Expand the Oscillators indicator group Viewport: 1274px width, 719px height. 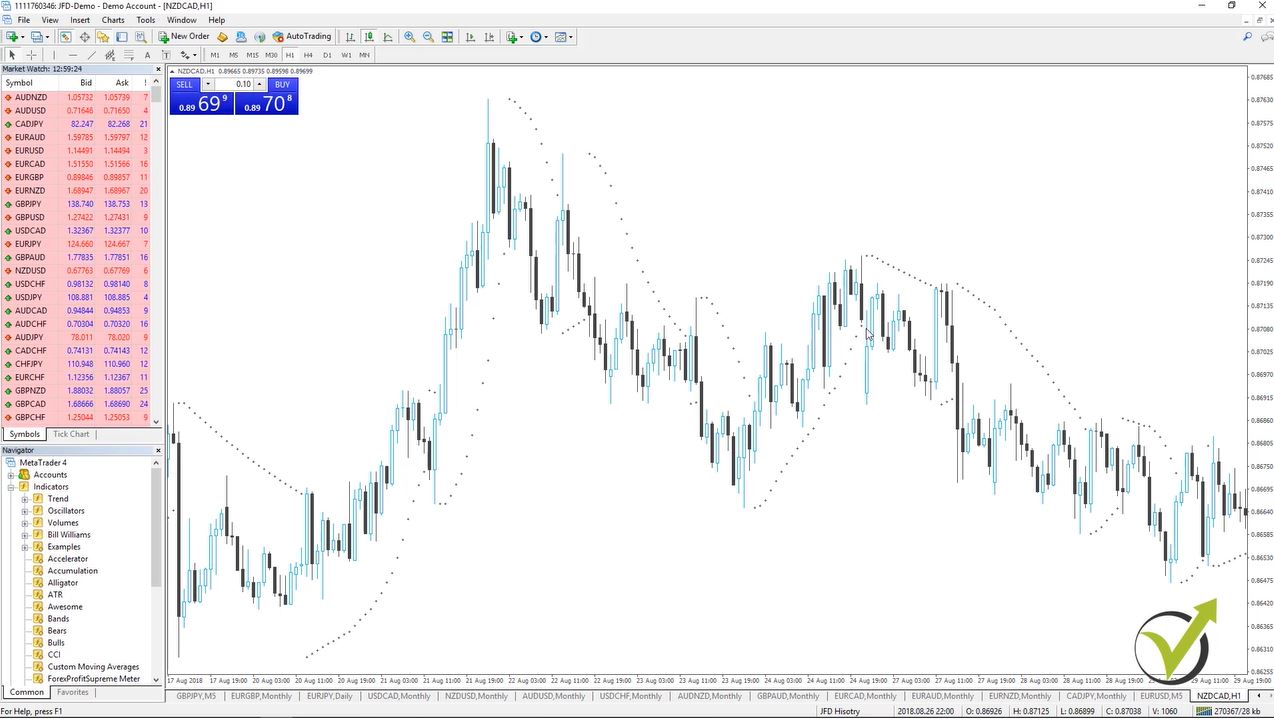coord(24,511)
